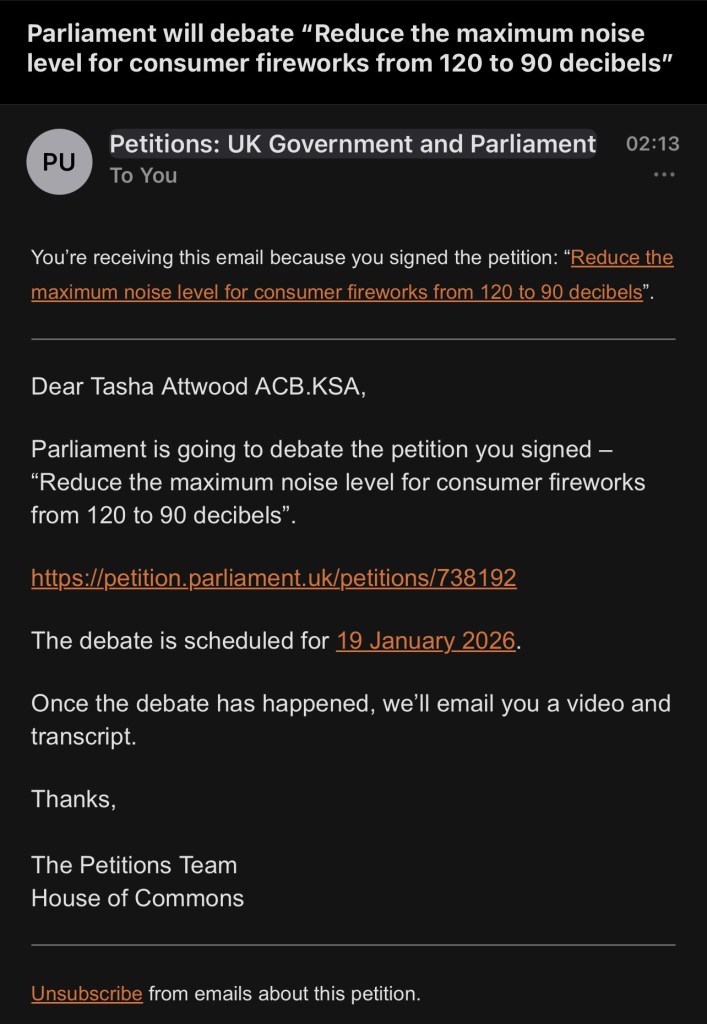Viewport: 707px width, 1024px height.
Task: Tap the PU sender avatar
Action: coord(59,161)
